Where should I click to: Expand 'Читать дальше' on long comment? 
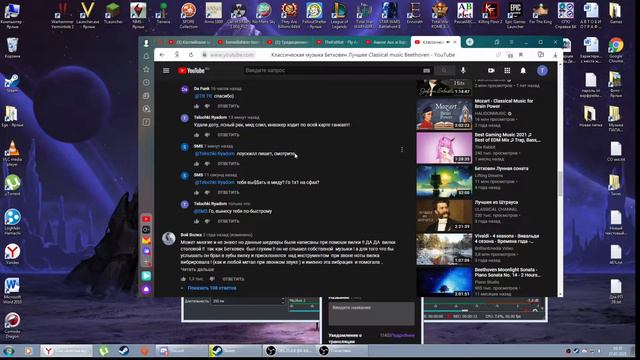pyautogui.click(x=197, y=269)
